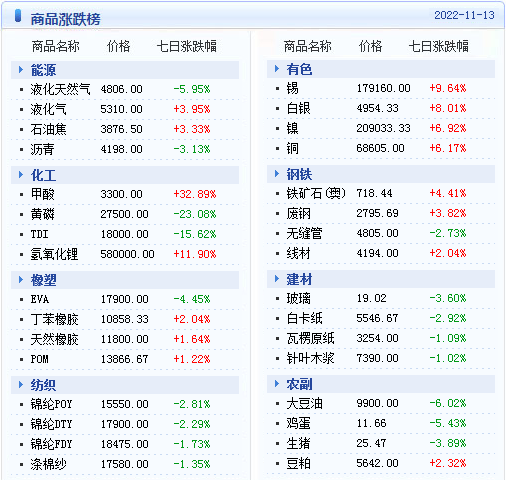Open 锦纶DTY commodity

point(51,424)
